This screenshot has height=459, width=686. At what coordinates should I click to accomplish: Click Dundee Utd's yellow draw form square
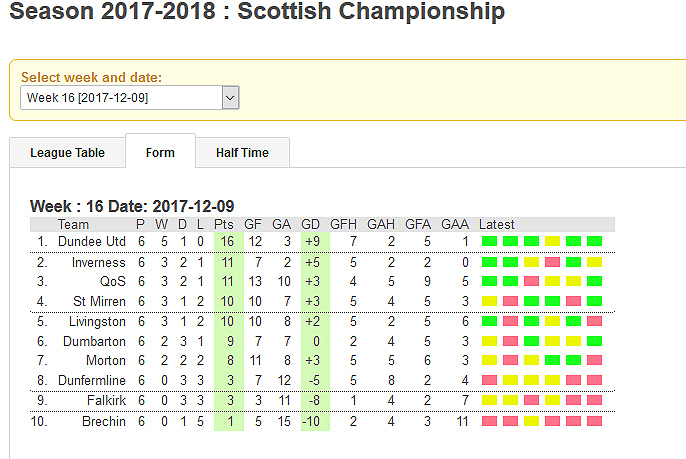553,241
